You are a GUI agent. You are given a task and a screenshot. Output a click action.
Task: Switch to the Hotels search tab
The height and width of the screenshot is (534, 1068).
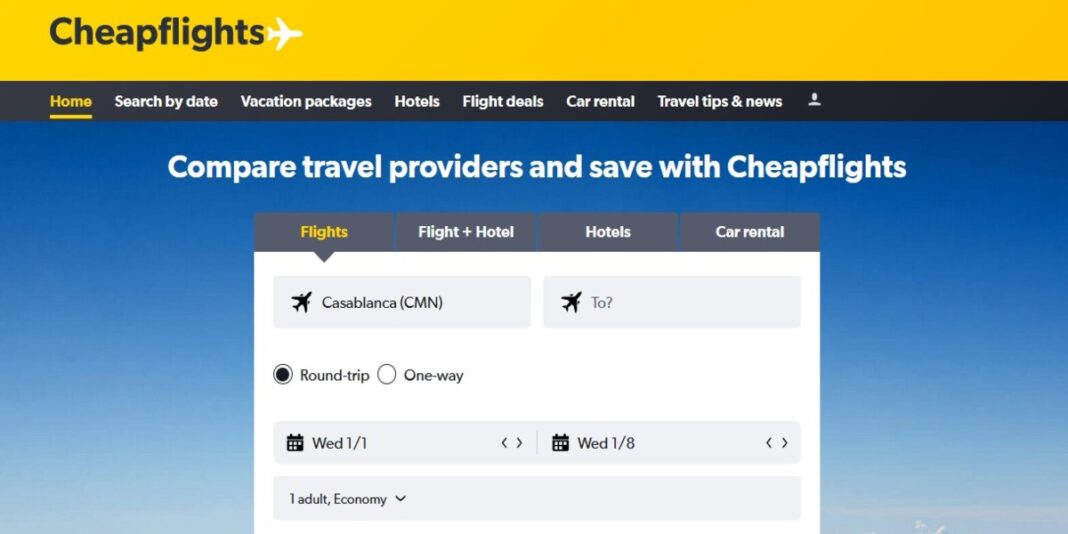(608, 232)
